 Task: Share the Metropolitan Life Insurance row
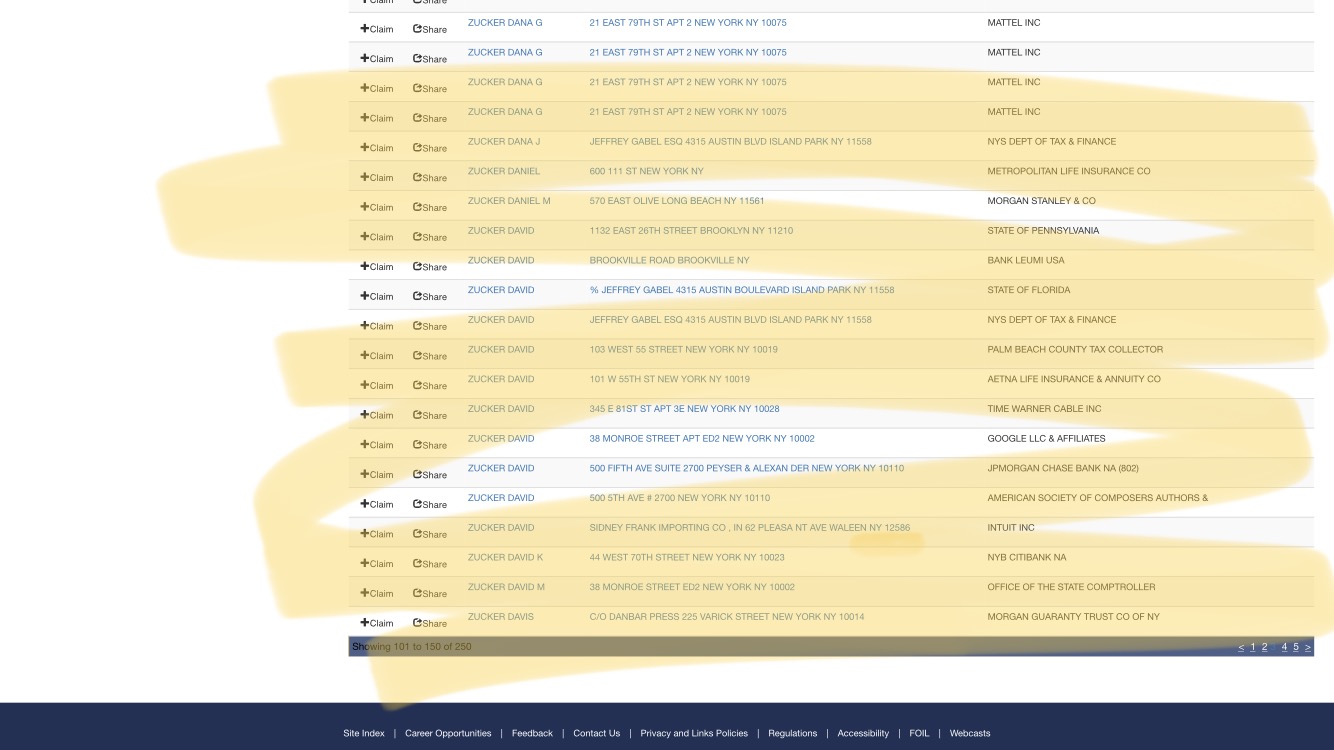tap(430, 178)
